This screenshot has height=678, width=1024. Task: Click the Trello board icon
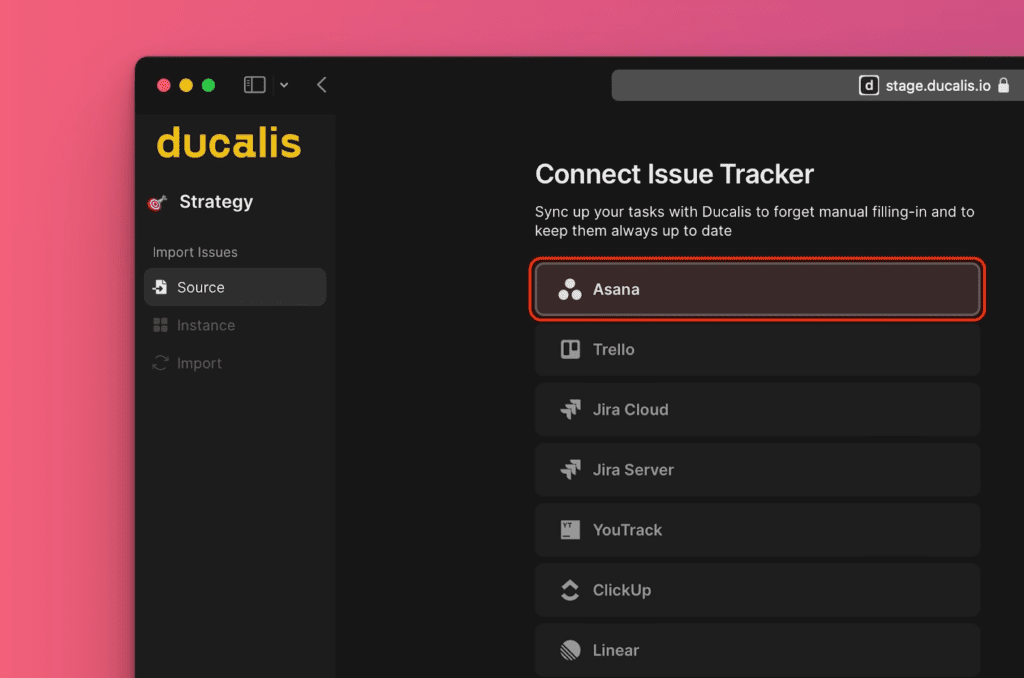click(570, 349)
